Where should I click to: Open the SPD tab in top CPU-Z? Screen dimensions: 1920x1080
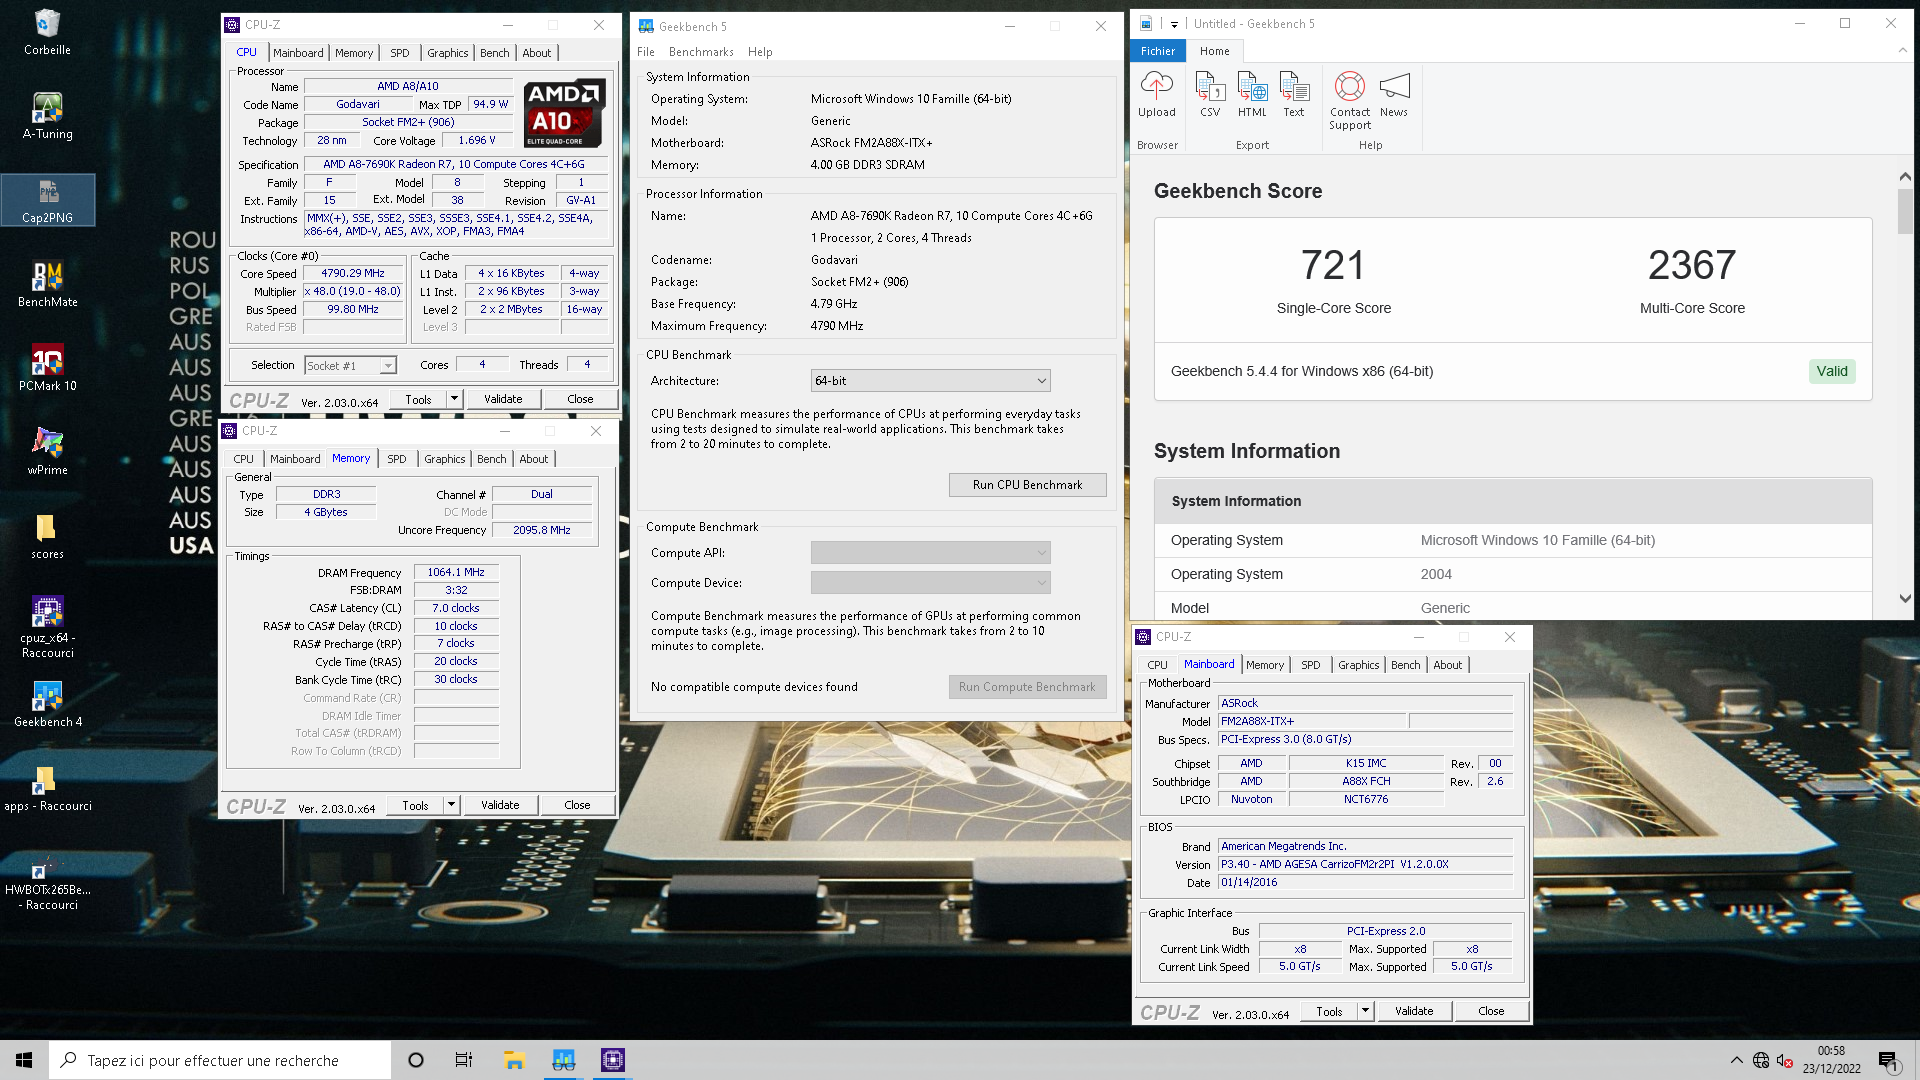click(400, 53)
